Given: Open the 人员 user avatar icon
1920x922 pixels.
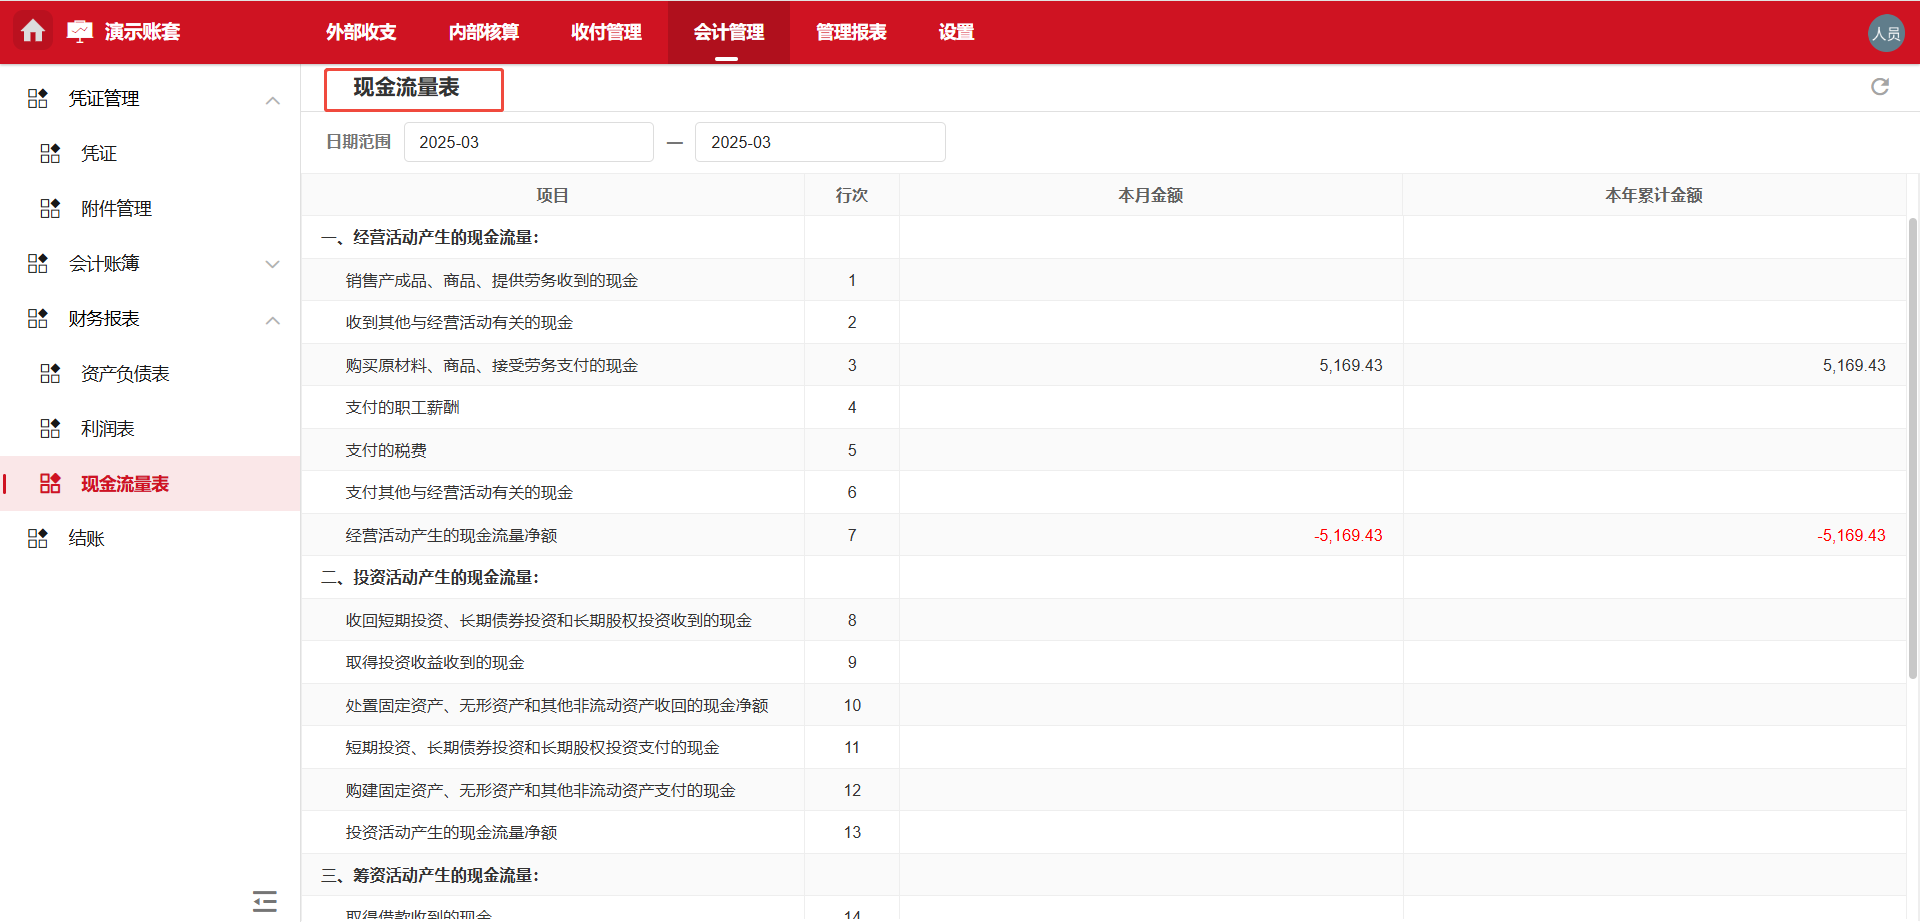Looking at the screenshot, I should pos(1887,31).
